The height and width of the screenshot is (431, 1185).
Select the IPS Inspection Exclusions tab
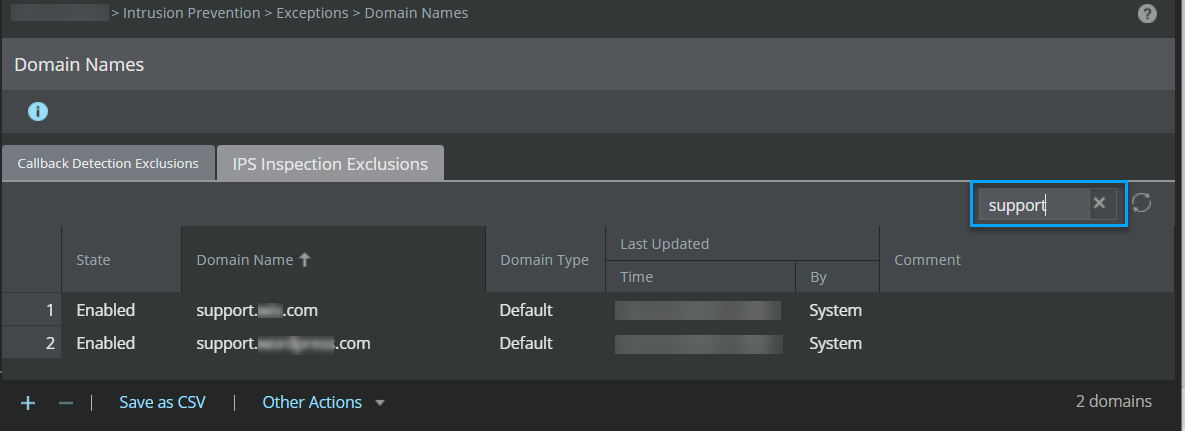(x=330, y=163)
